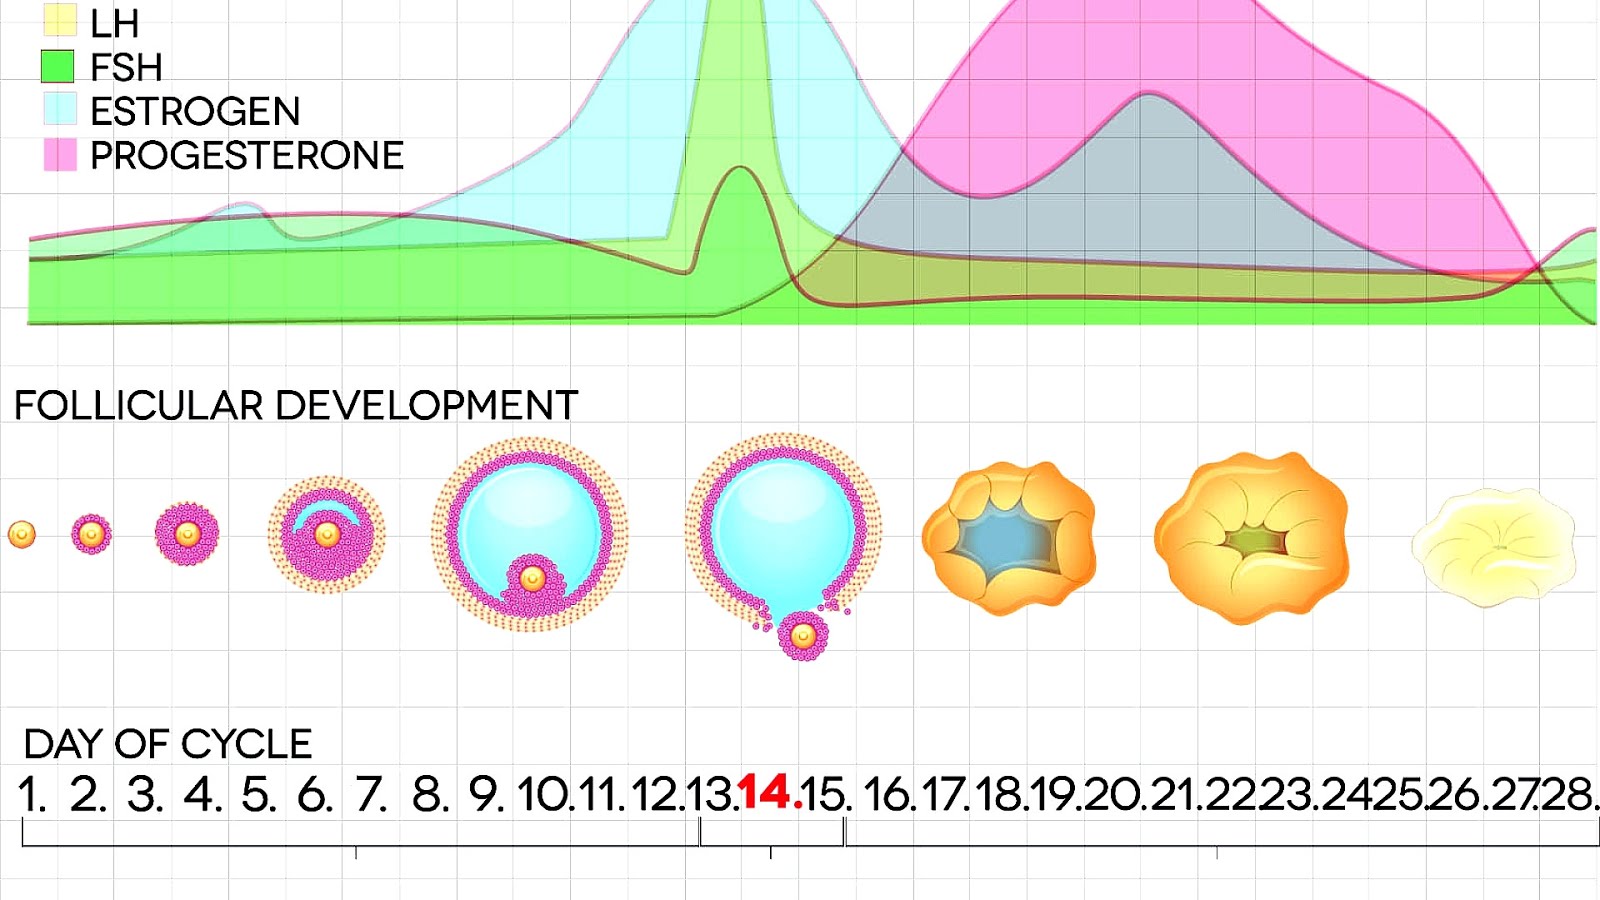
Task: Click day 6 on the cycle axis
Action: click(315, 795)
